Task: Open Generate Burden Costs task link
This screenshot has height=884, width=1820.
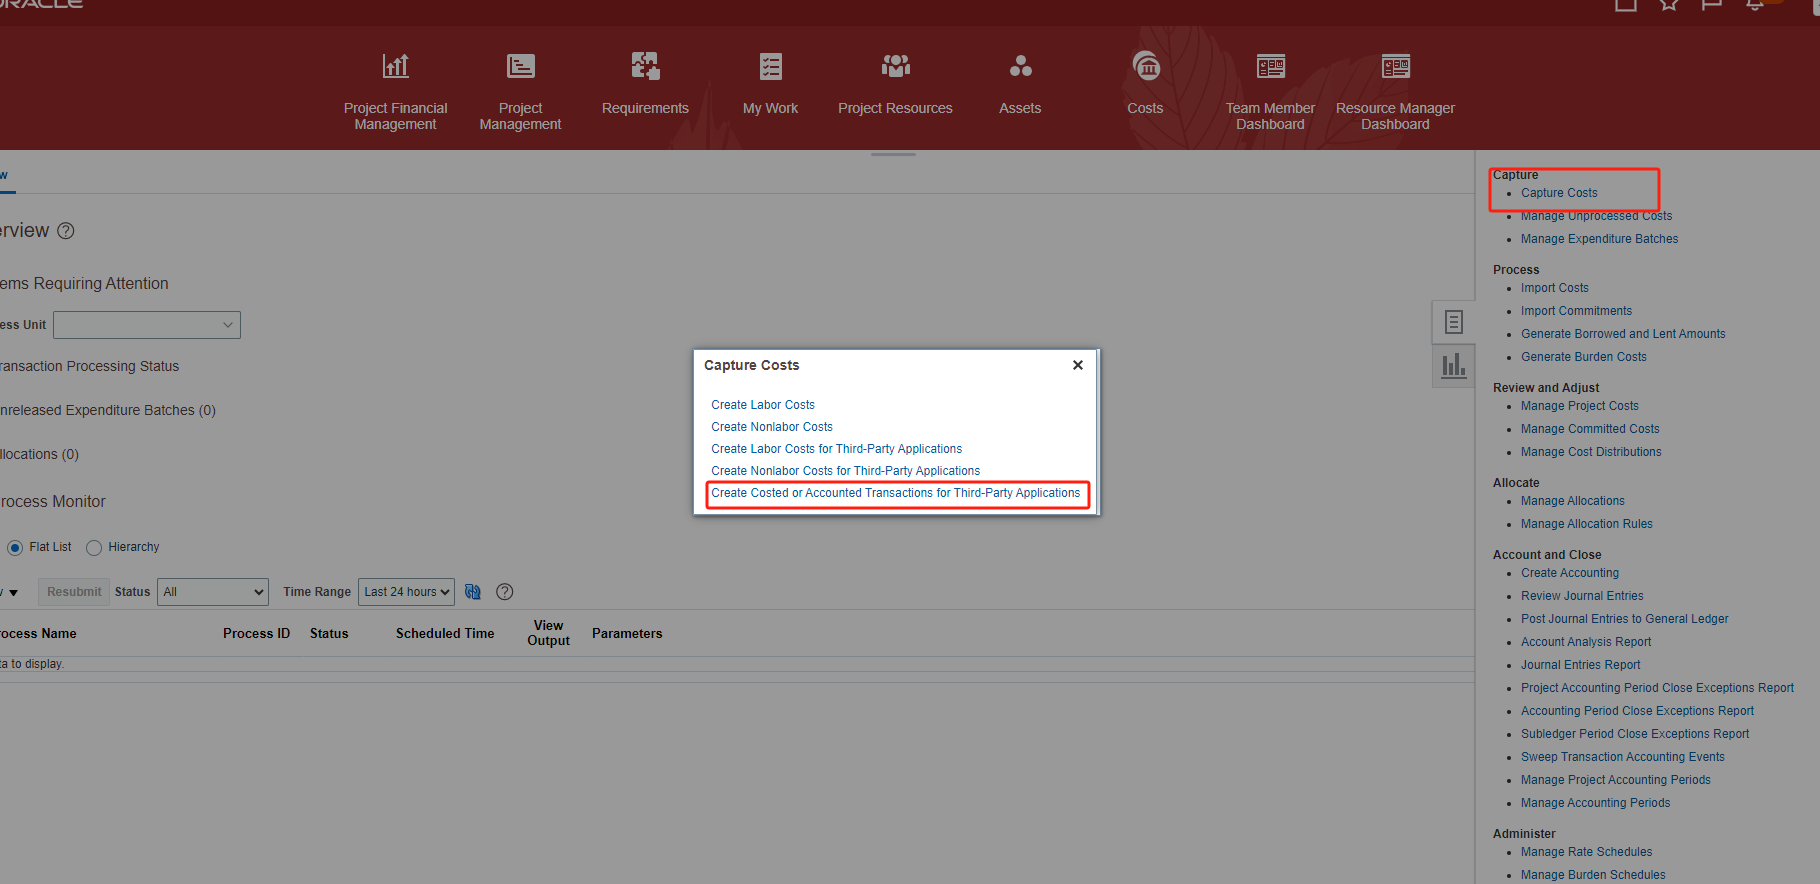Action: tap(1583, 357)
